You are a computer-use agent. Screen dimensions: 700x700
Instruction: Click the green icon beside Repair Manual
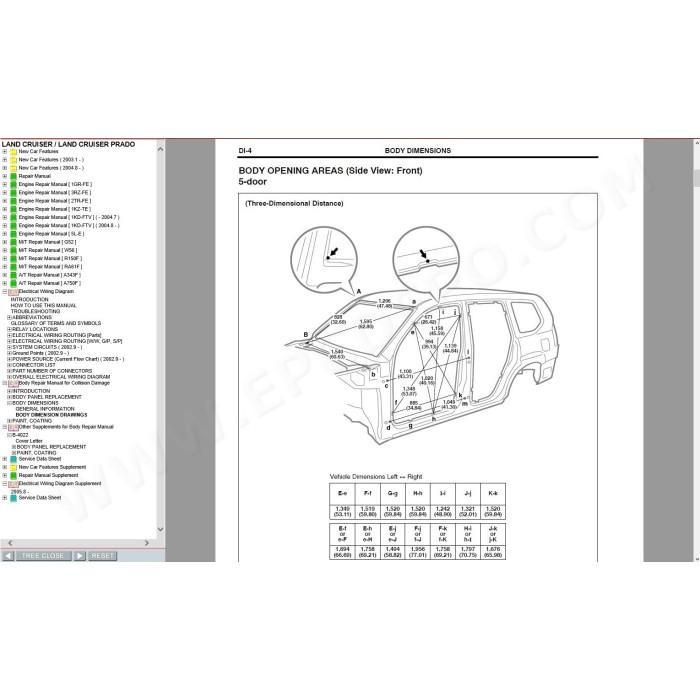point(13,176)
